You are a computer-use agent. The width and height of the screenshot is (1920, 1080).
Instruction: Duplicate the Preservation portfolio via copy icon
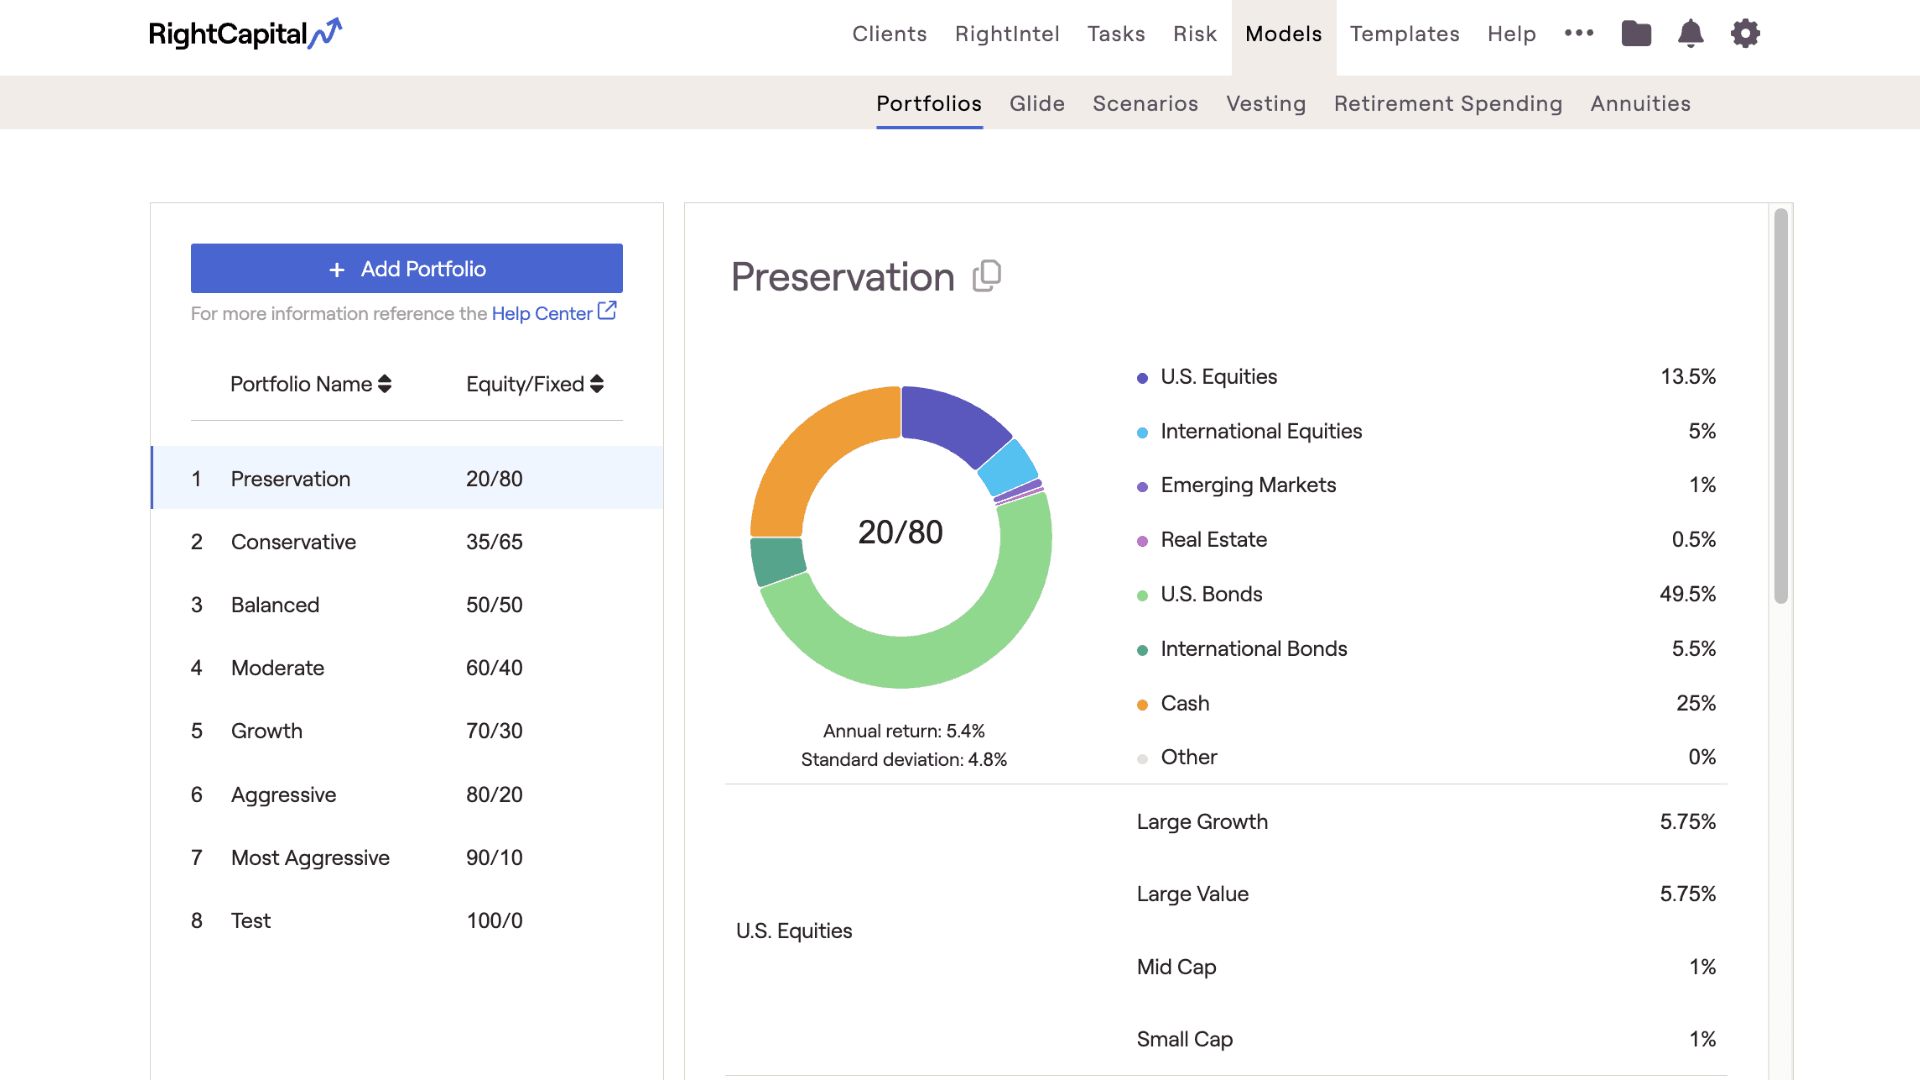987,276
